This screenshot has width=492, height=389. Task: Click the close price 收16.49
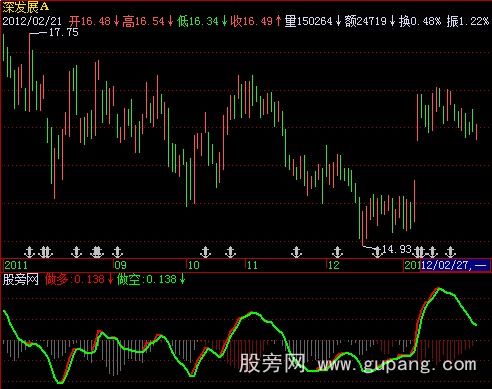pyautogui.click(x=252, y=22)
